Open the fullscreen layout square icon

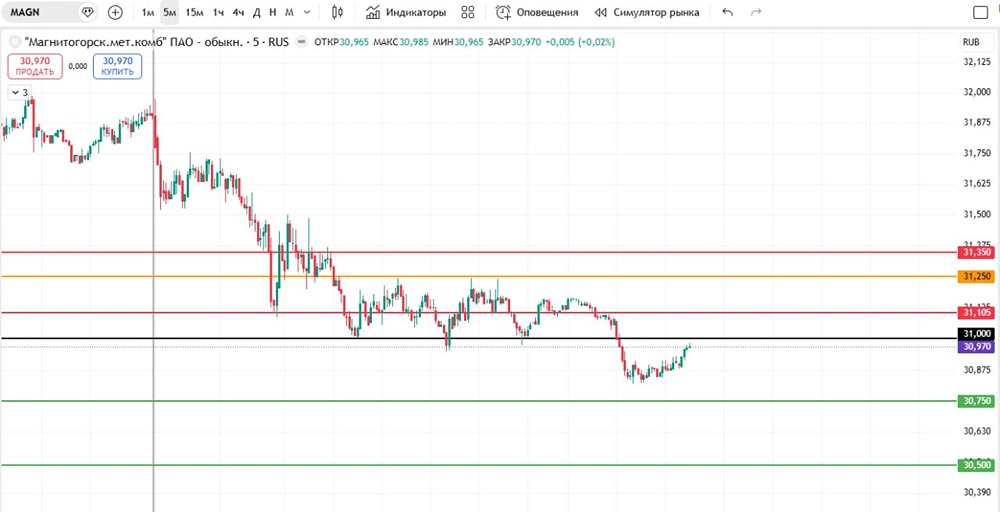coord(980,12)
